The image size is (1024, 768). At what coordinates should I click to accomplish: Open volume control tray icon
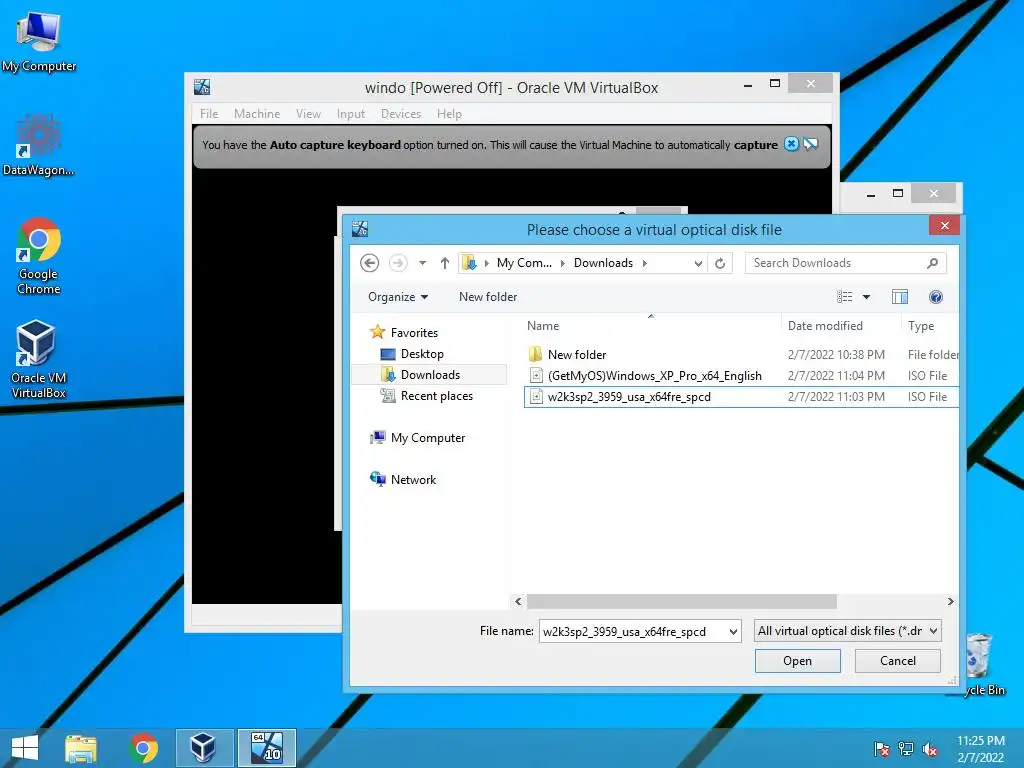[930, 749]
